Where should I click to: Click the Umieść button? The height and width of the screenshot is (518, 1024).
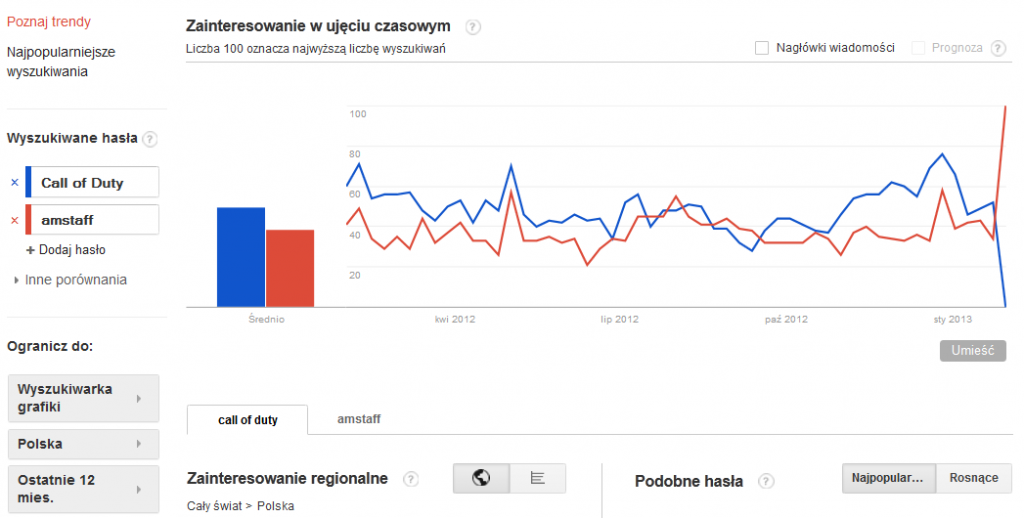point(972,351)
